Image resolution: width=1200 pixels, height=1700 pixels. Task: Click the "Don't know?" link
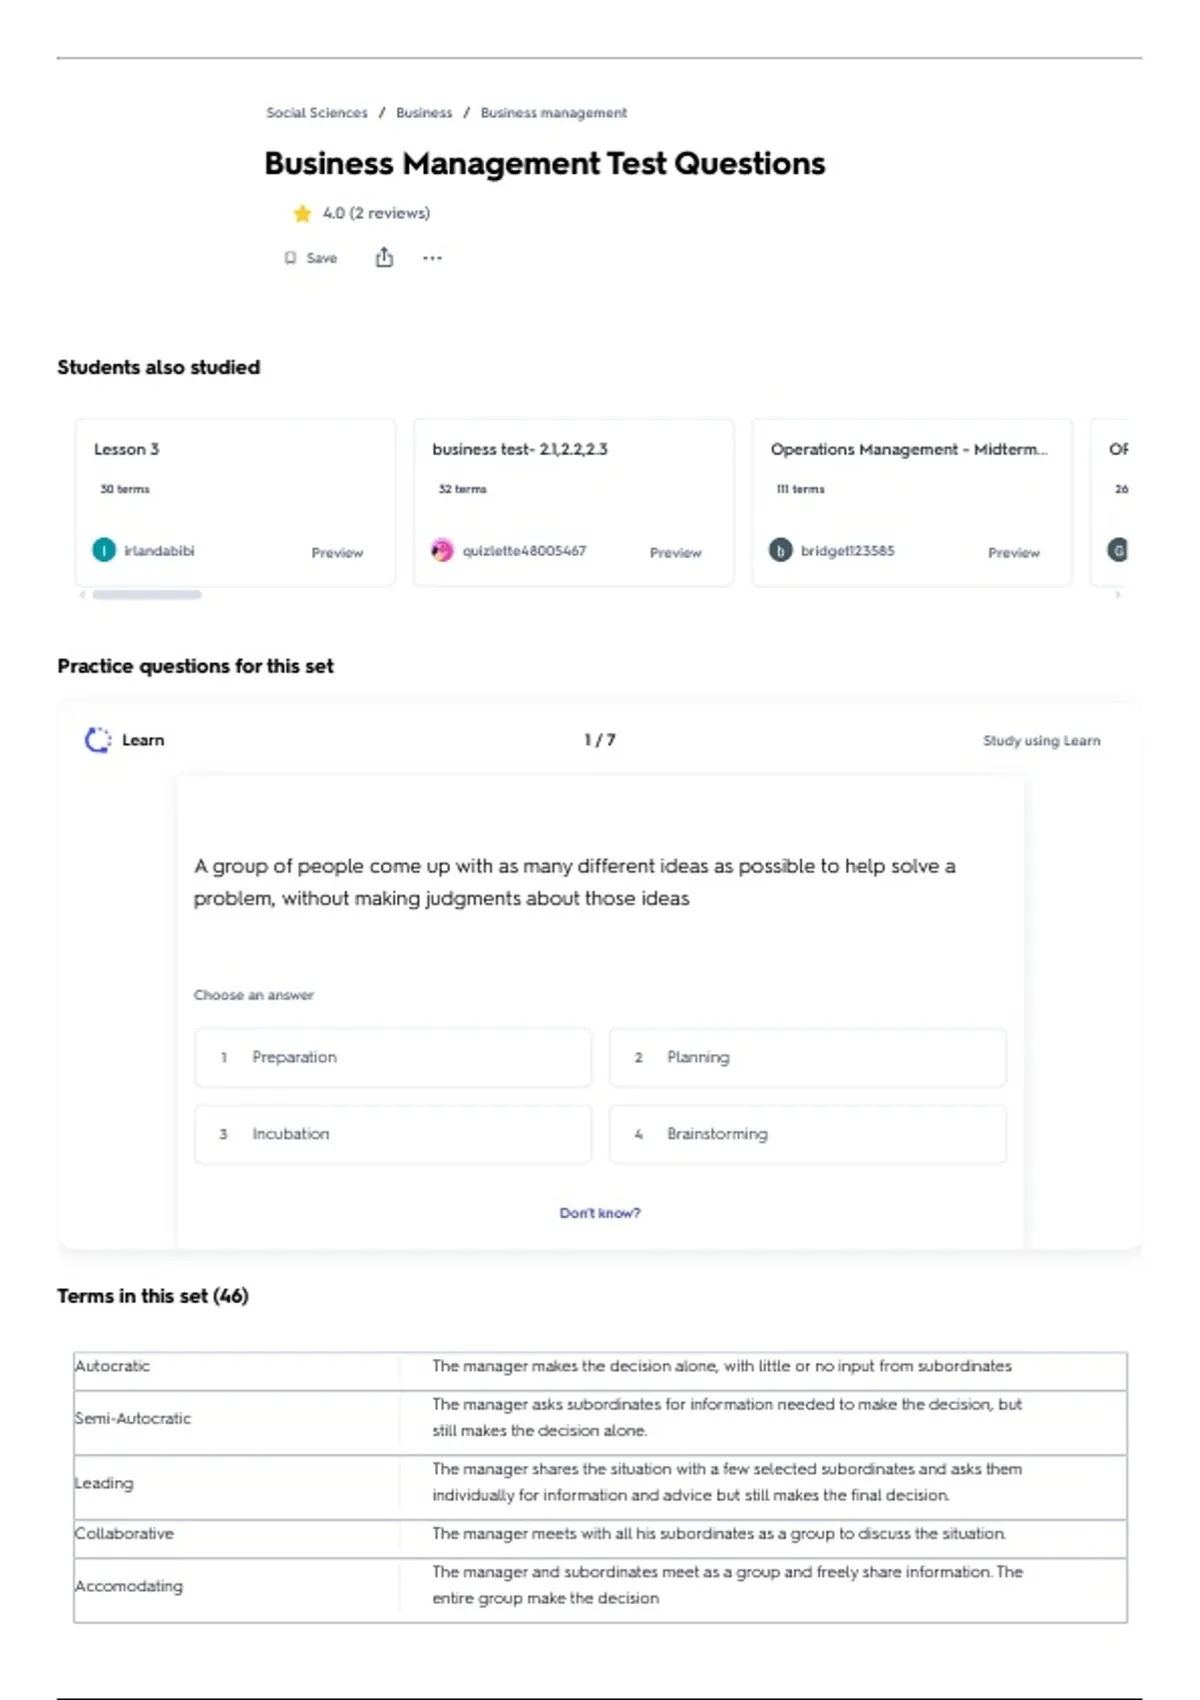tap(600, 1213)
